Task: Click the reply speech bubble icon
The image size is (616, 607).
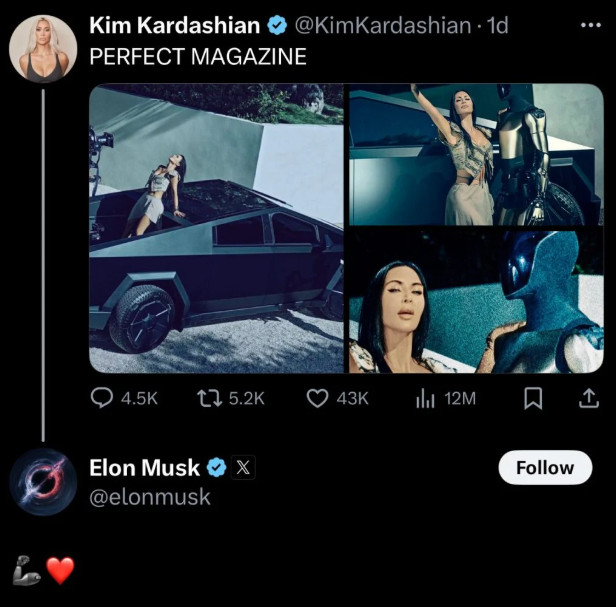Action: (102, 398)
